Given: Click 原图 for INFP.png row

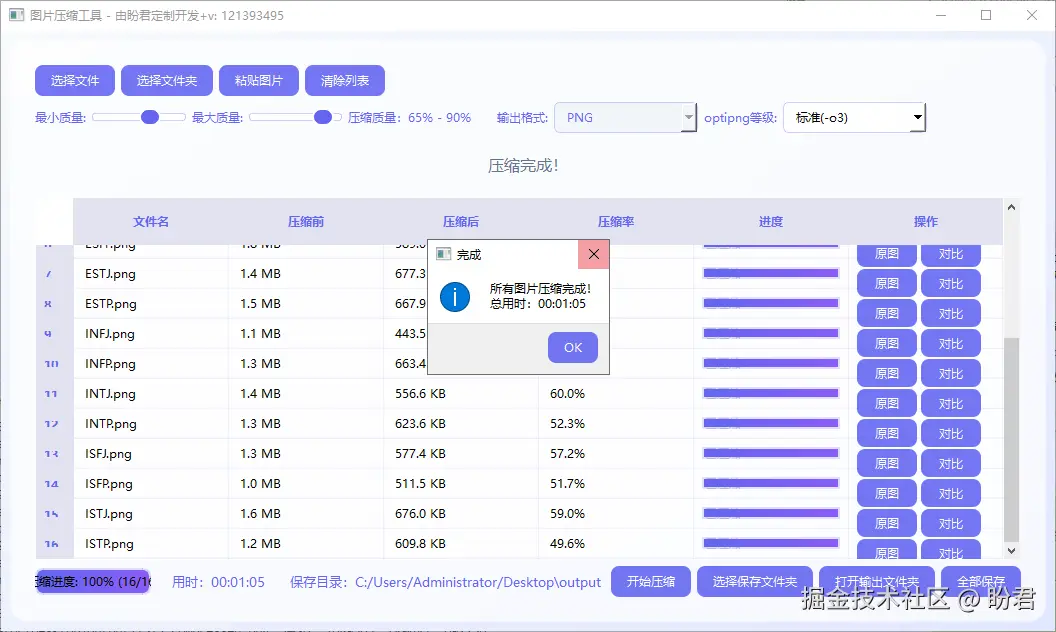Looking at the screenshot, I should click(x=886, y=373).
